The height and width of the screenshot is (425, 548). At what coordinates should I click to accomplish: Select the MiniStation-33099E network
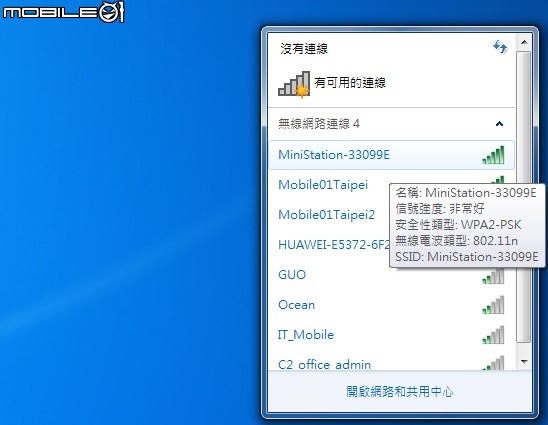[391, 155]
